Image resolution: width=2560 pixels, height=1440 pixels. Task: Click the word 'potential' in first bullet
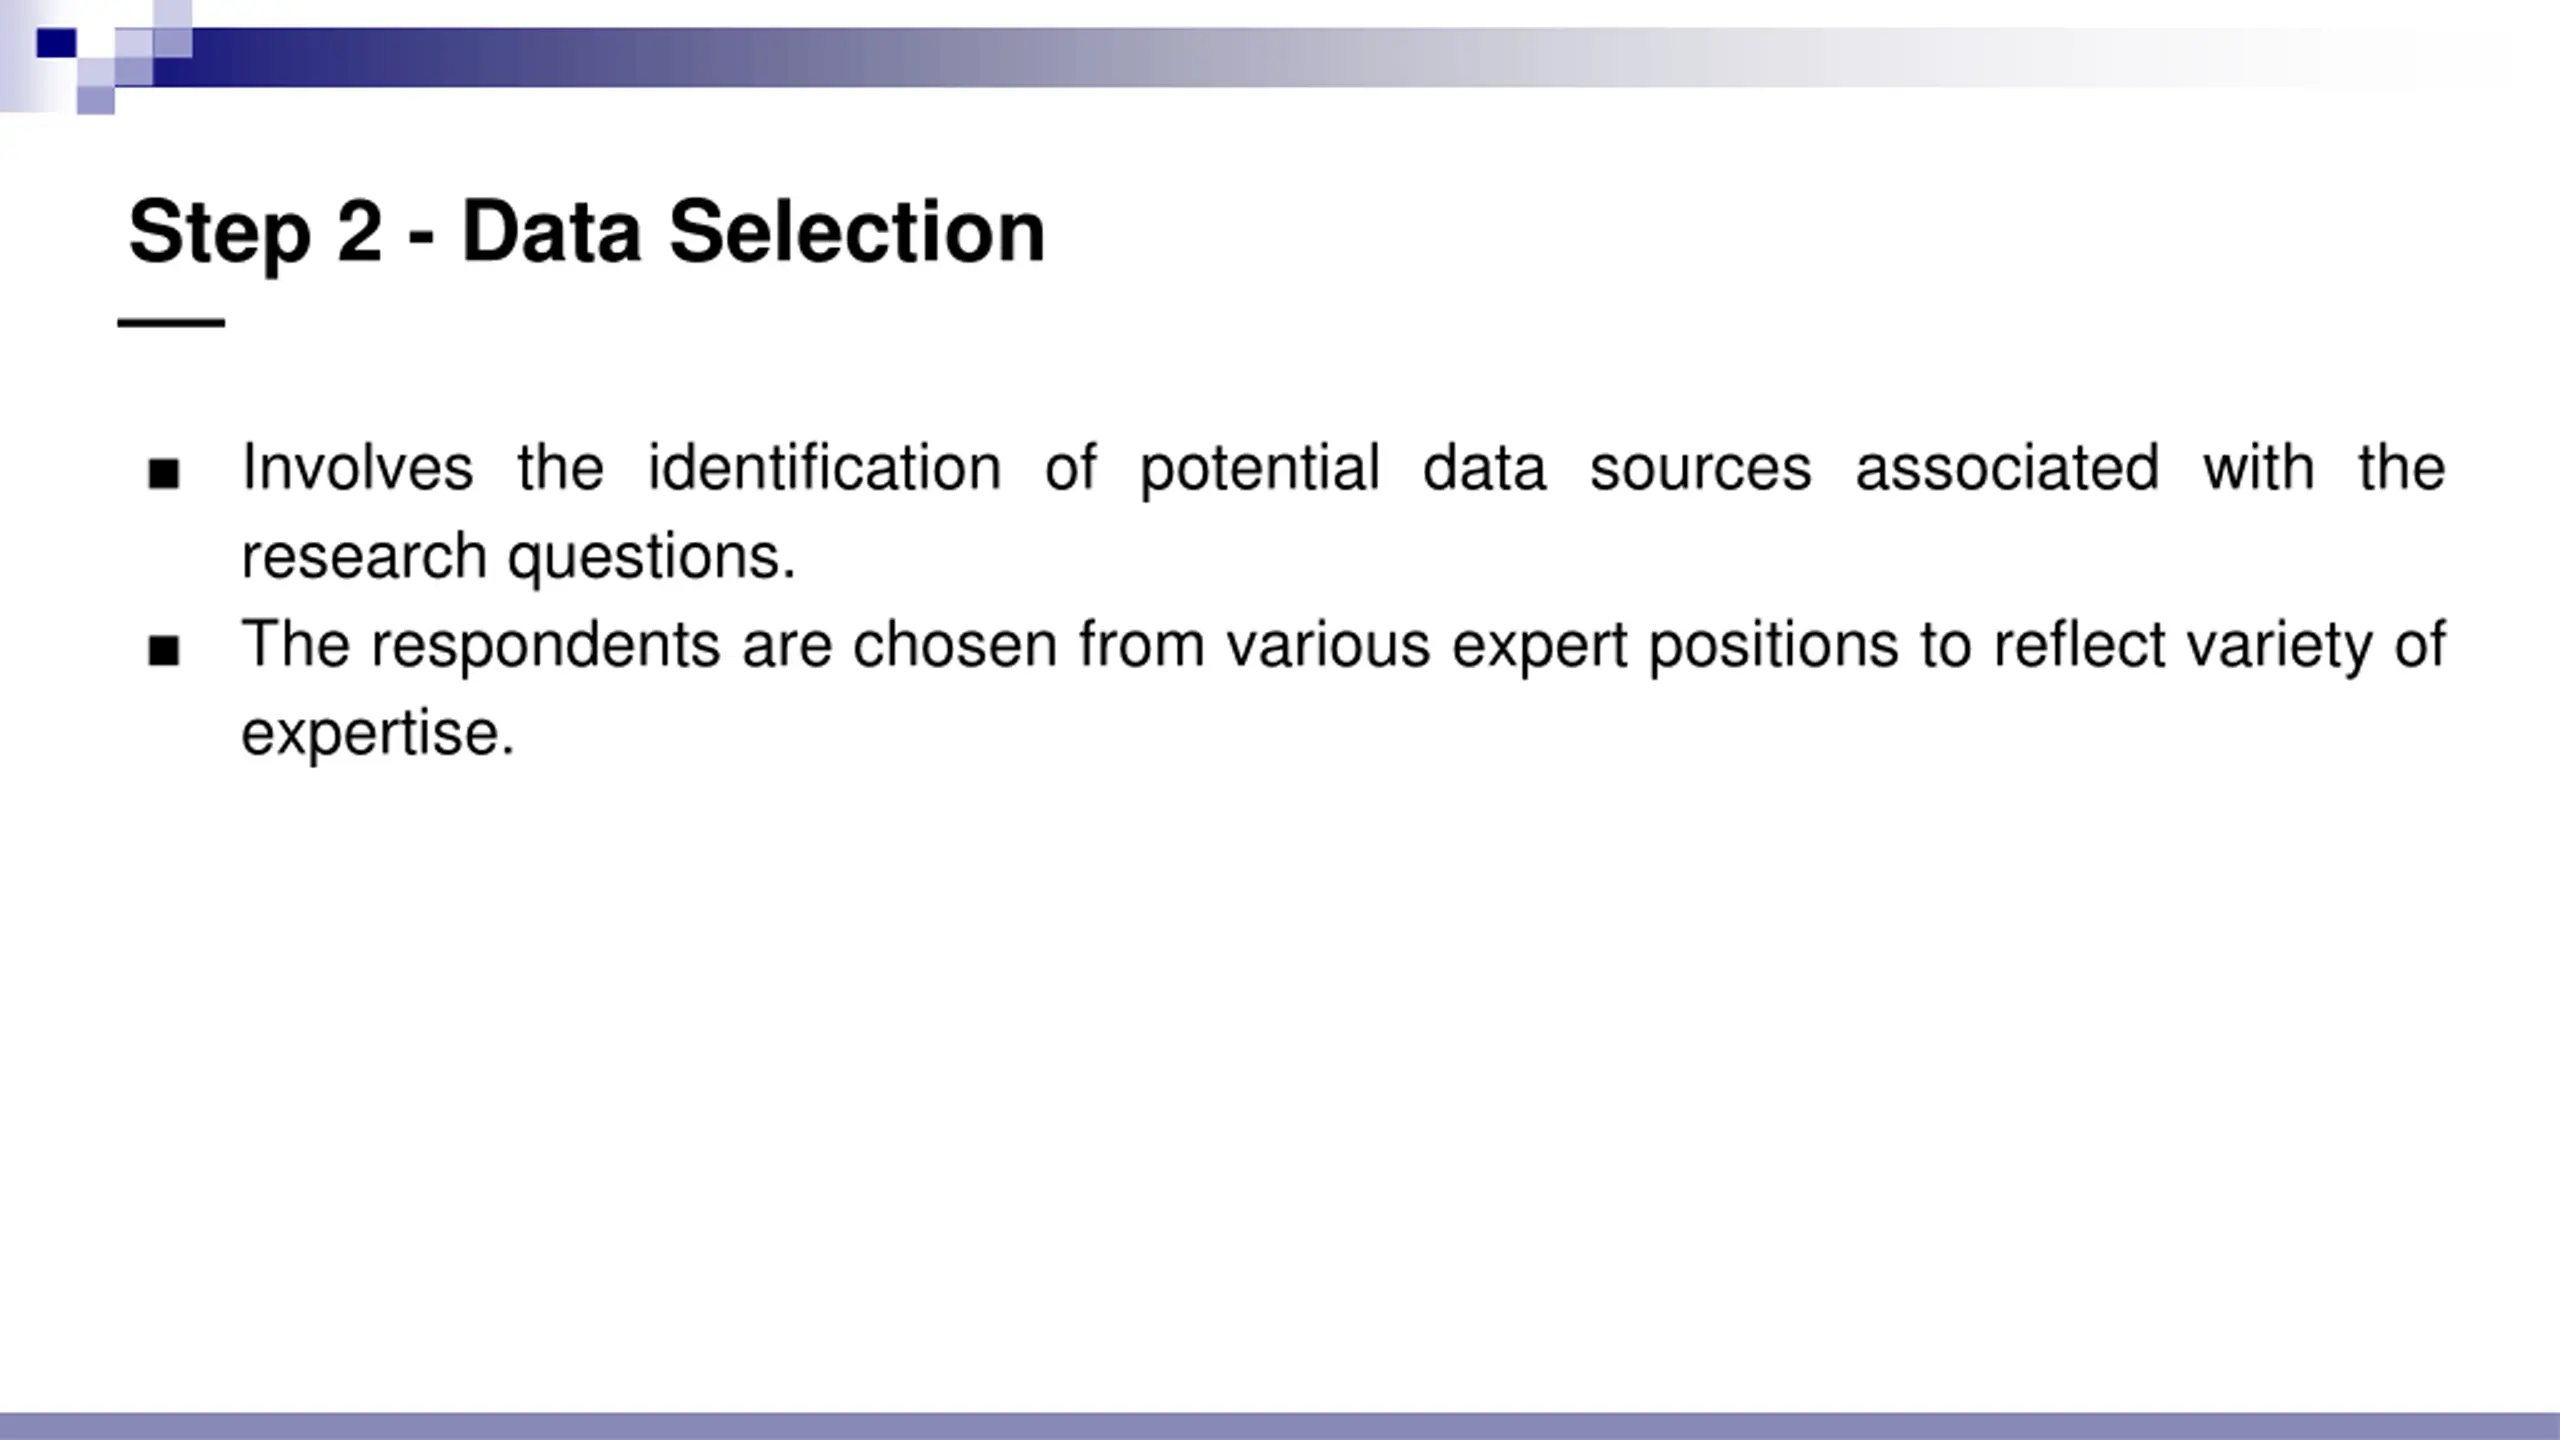coord(1260,470)
